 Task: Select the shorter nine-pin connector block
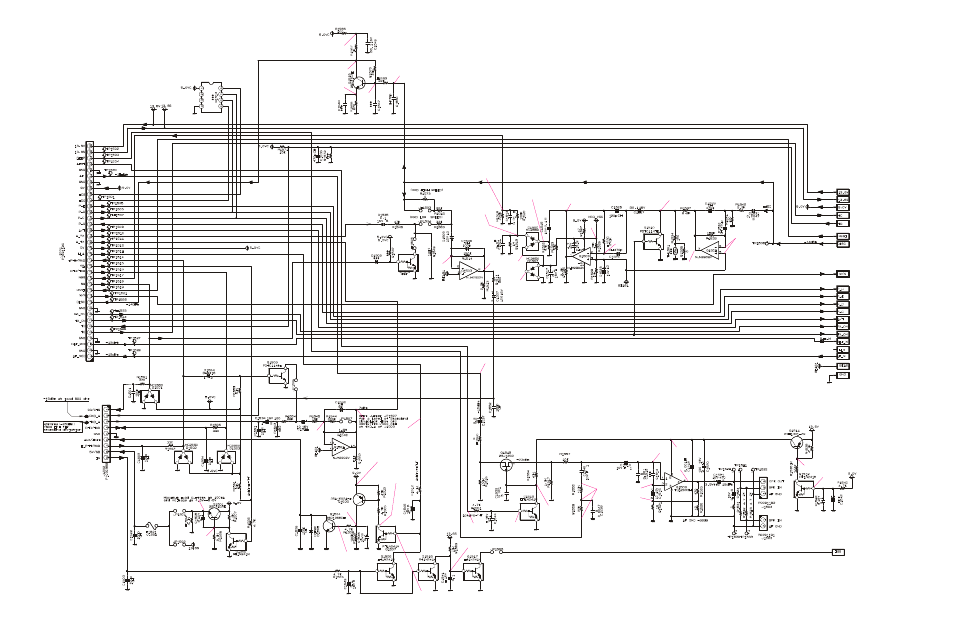point(106,434)
